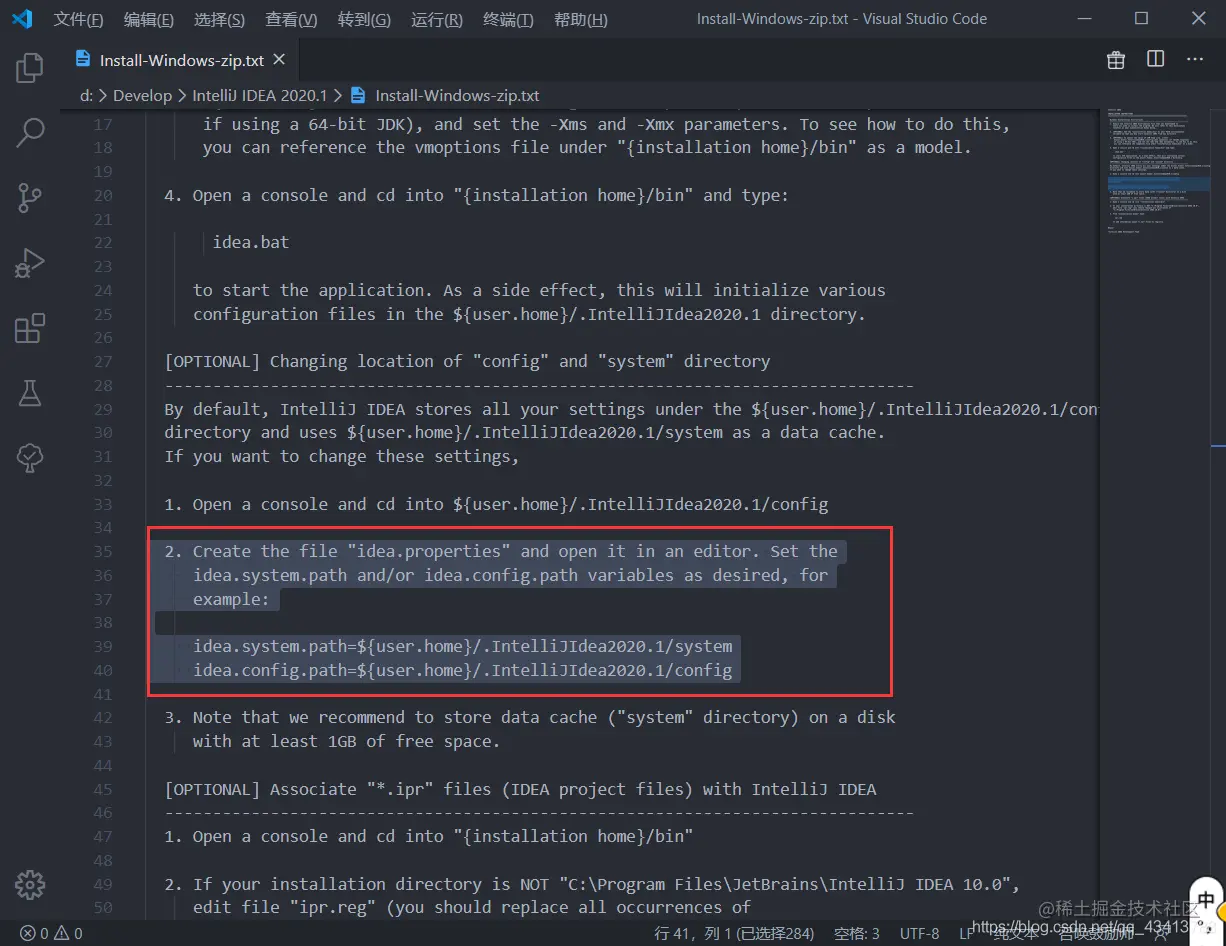The height and width of the screenshot is (946, 1226).
Task: Open the editor More Actions menu
Action: (x=1195, y=60)
